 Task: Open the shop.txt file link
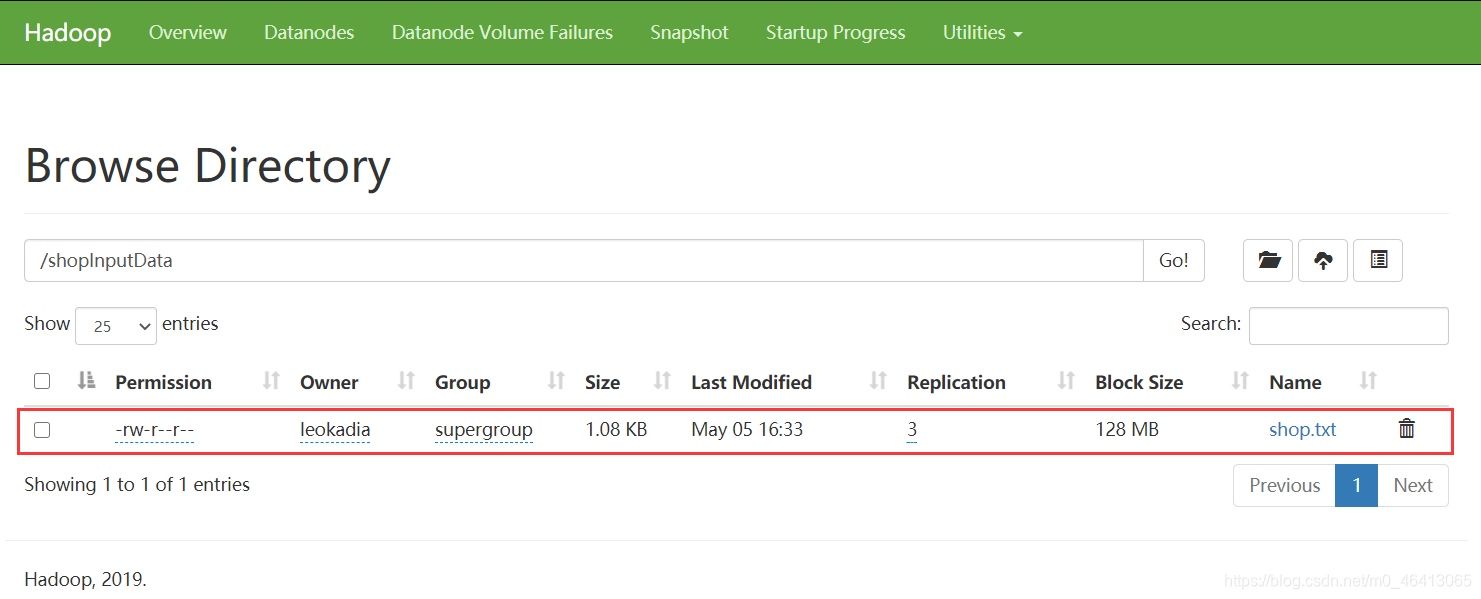[1302, 430]
